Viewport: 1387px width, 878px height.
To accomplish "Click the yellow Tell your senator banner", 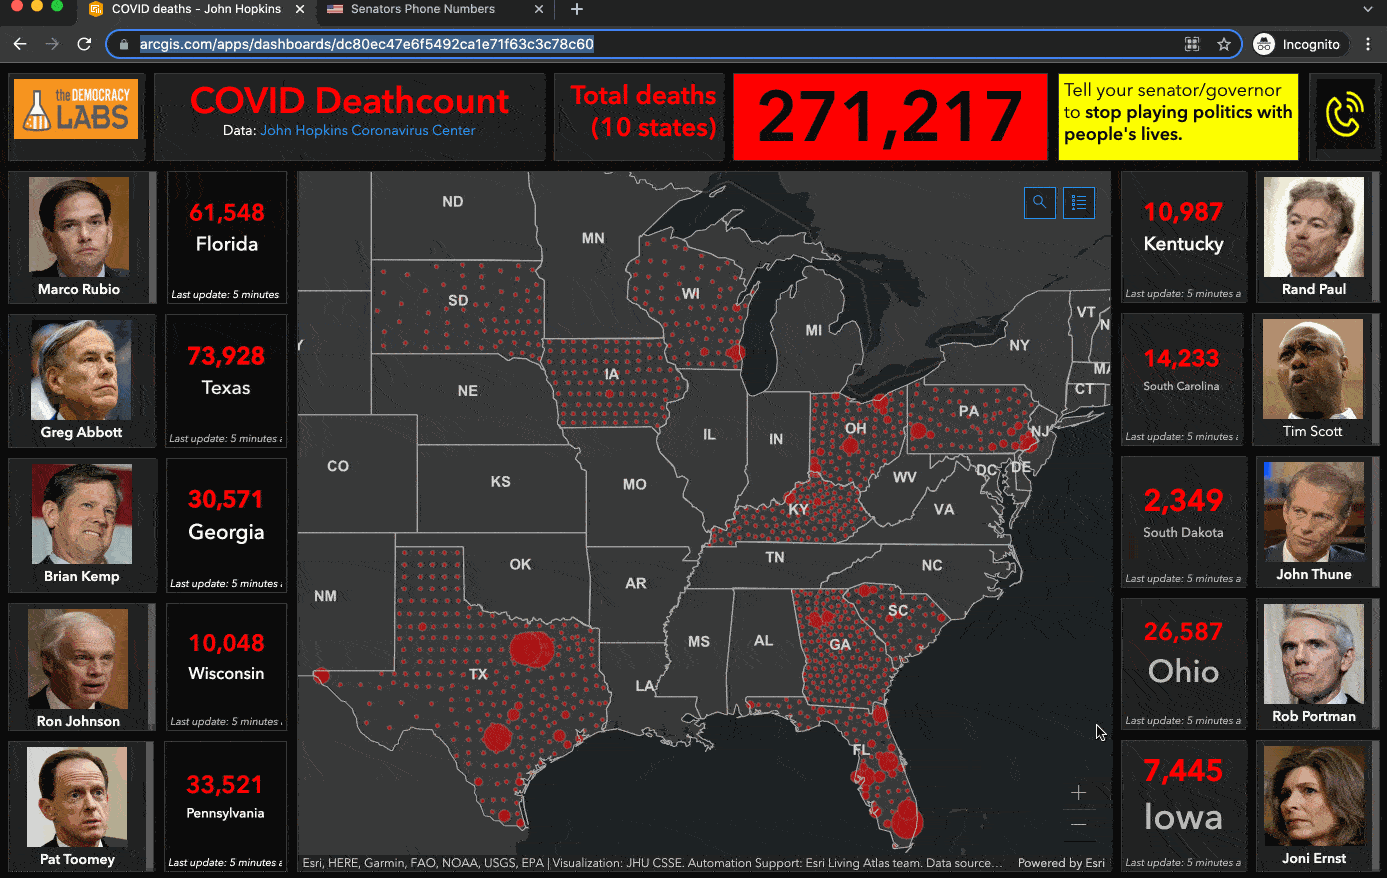I will click(1178, 116).
